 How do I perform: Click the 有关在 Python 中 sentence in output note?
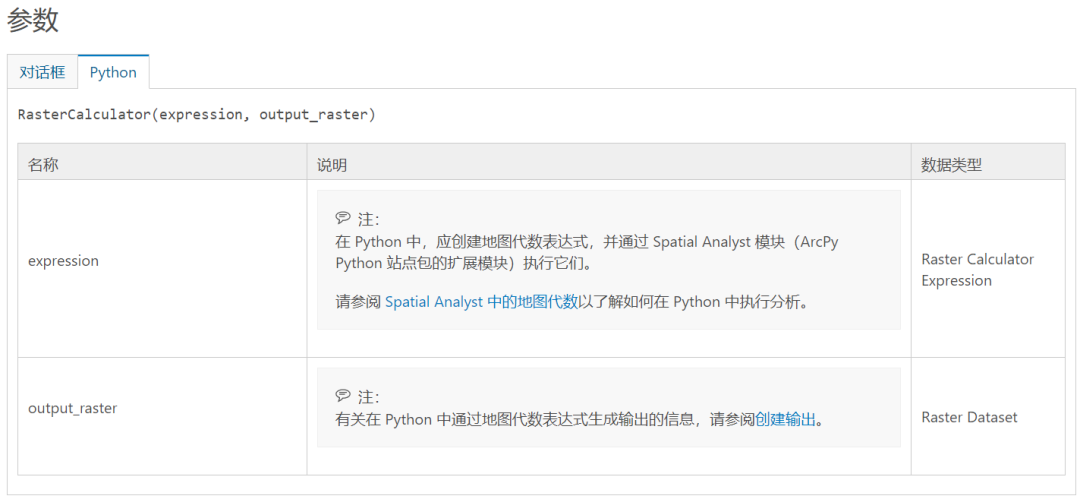579,419
